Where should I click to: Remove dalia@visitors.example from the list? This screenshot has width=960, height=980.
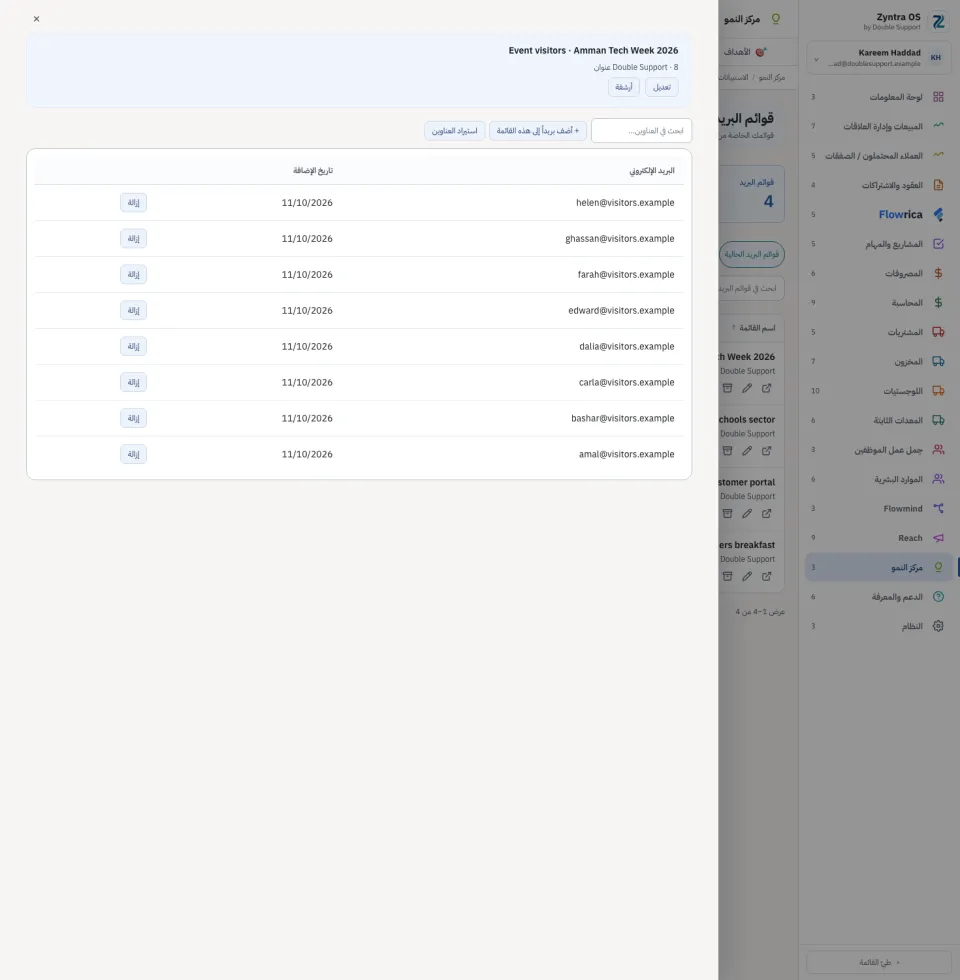(134, 346)
